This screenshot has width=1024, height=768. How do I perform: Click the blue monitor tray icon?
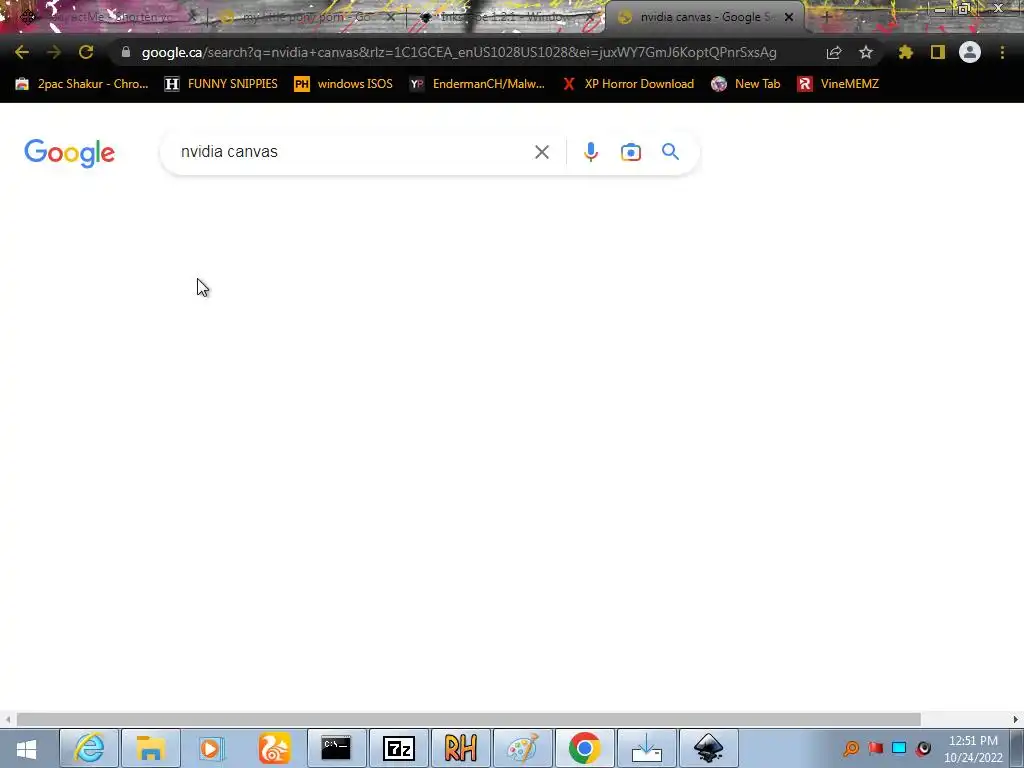tap(899, 748)
